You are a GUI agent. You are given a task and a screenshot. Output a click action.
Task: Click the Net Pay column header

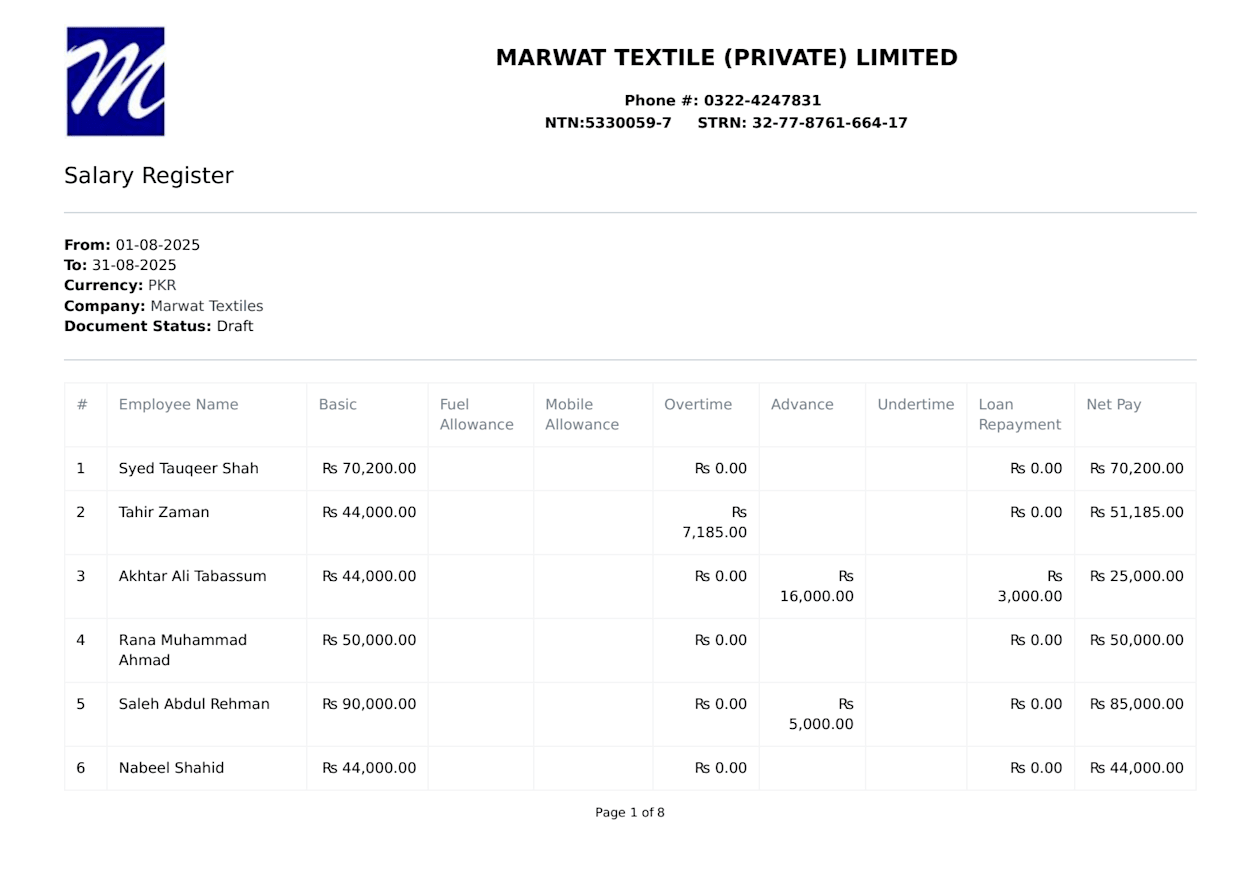[x=1113, y=405]
